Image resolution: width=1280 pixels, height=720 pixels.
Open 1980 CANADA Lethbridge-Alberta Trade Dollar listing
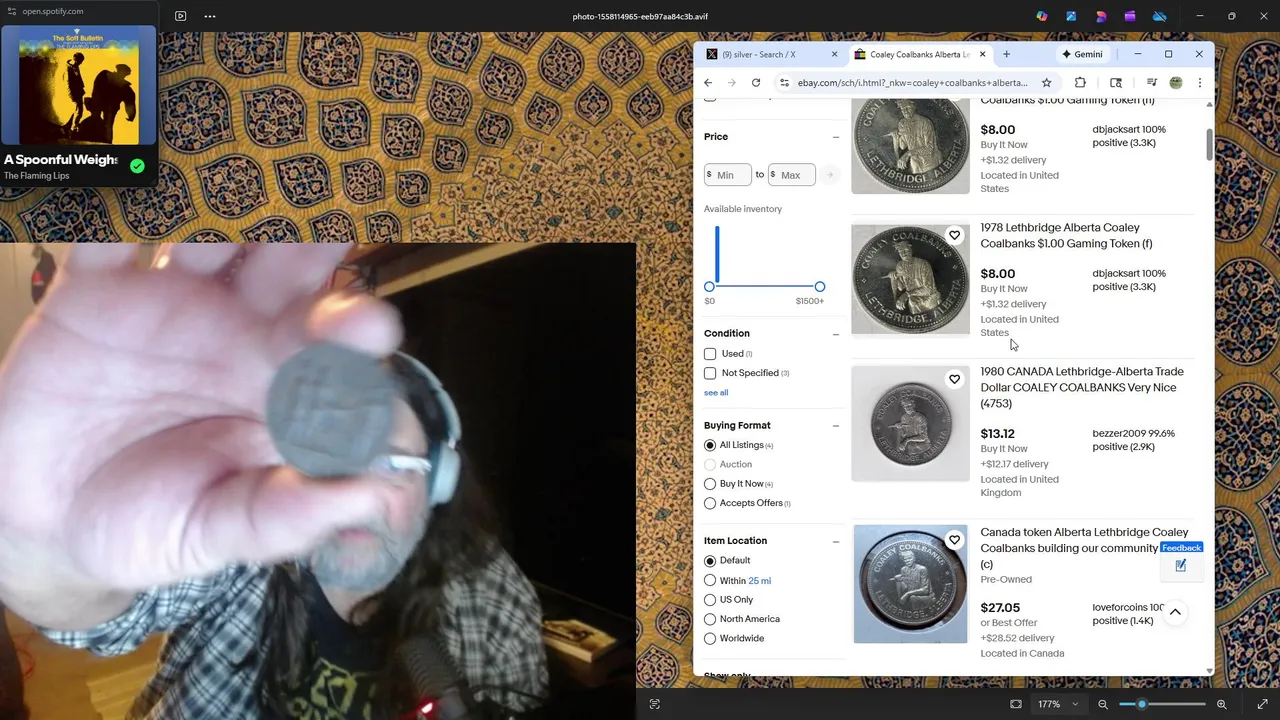(x=1082, y=387)
